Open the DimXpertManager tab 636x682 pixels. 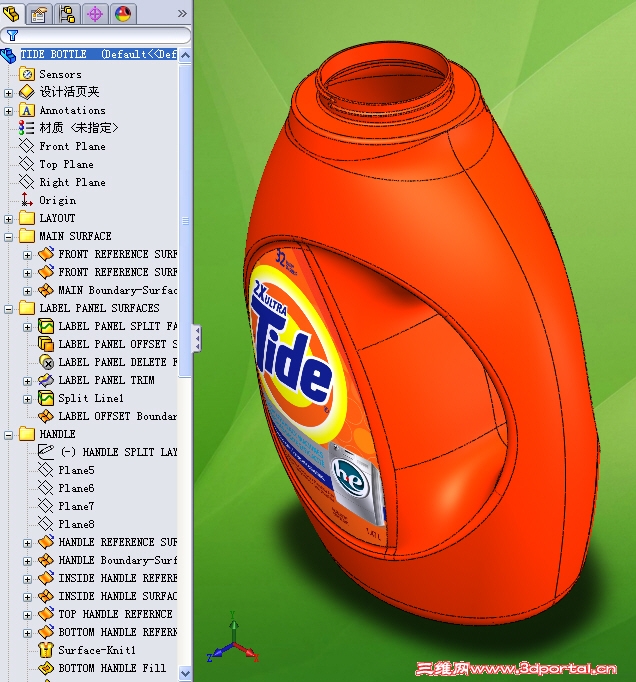pyautogui.click(x=95, y=14)
